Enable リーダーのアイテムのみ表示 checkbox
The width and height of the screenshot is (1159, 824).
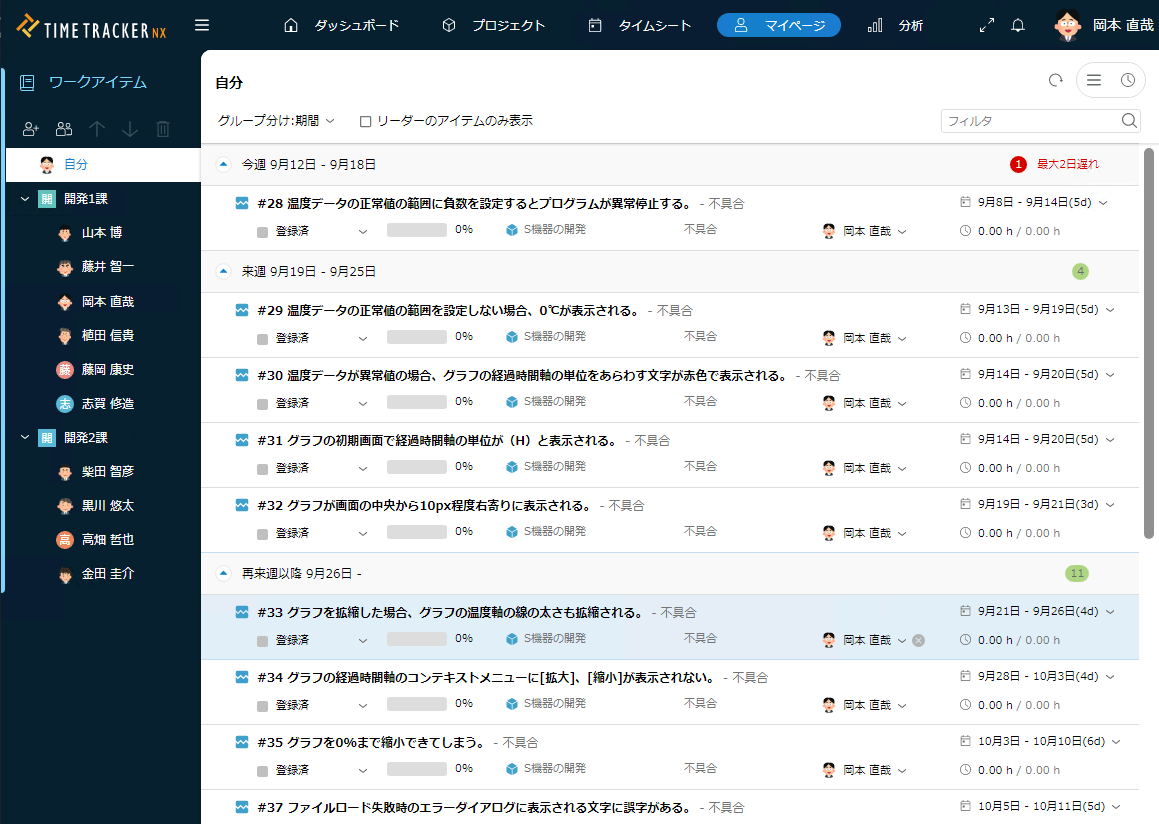coord(365,120)
